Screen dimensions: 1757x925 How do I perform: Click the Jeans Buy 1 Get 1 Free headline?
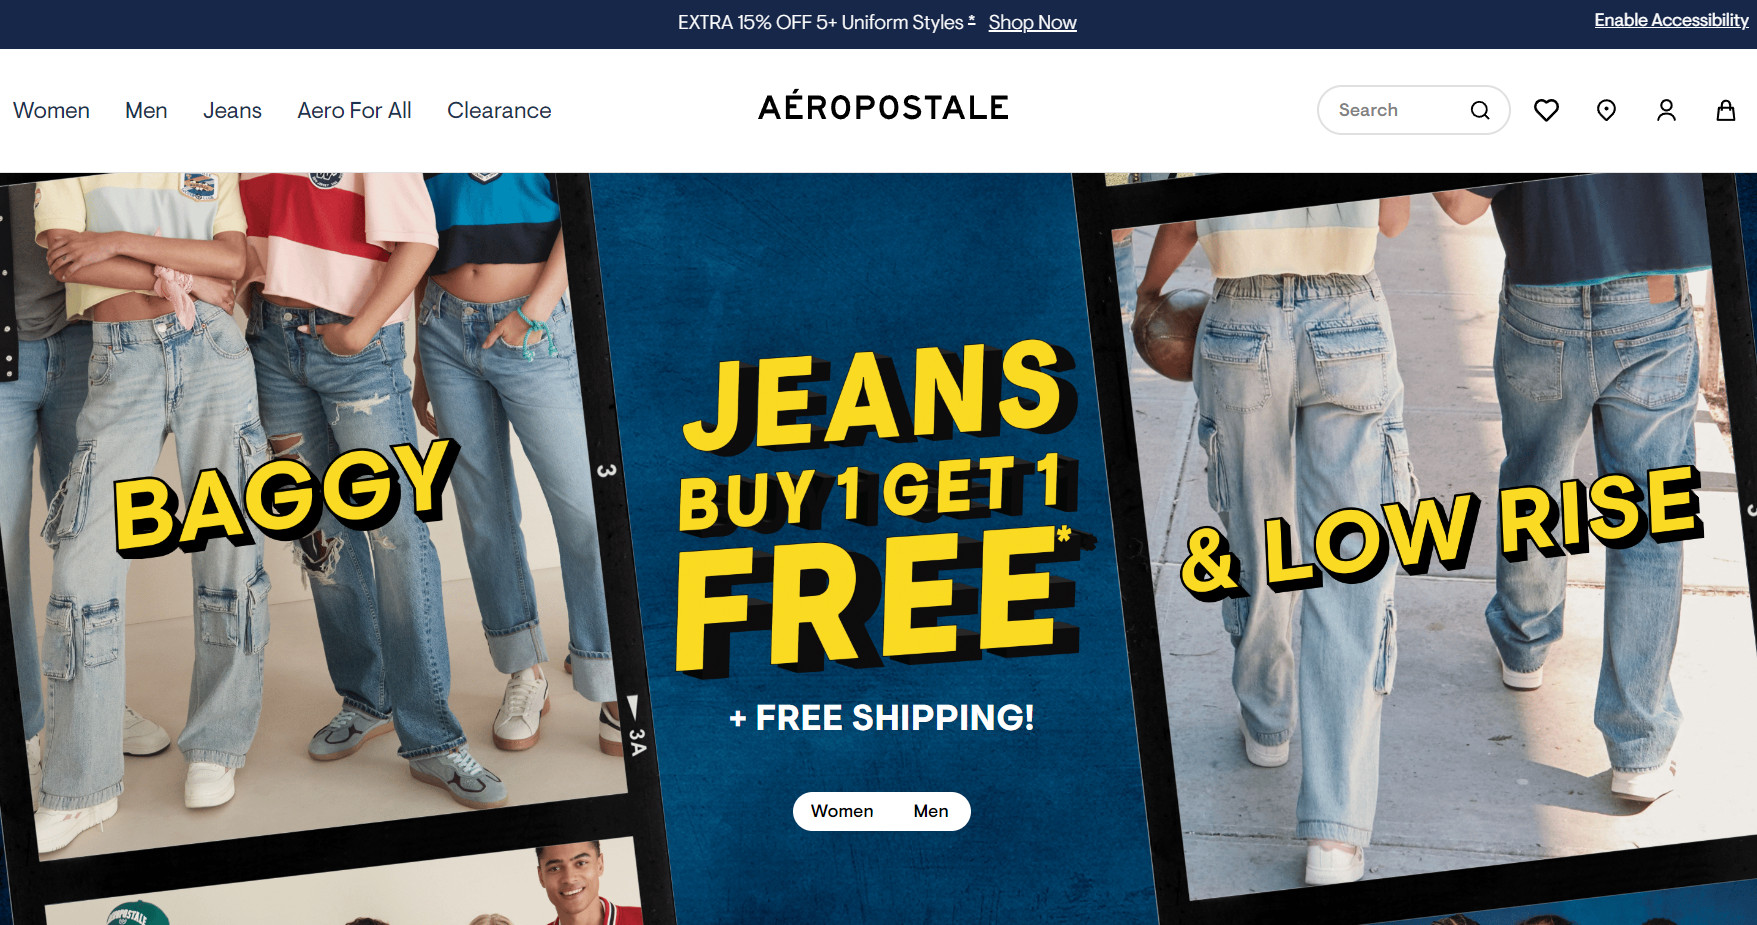(878, 505)
